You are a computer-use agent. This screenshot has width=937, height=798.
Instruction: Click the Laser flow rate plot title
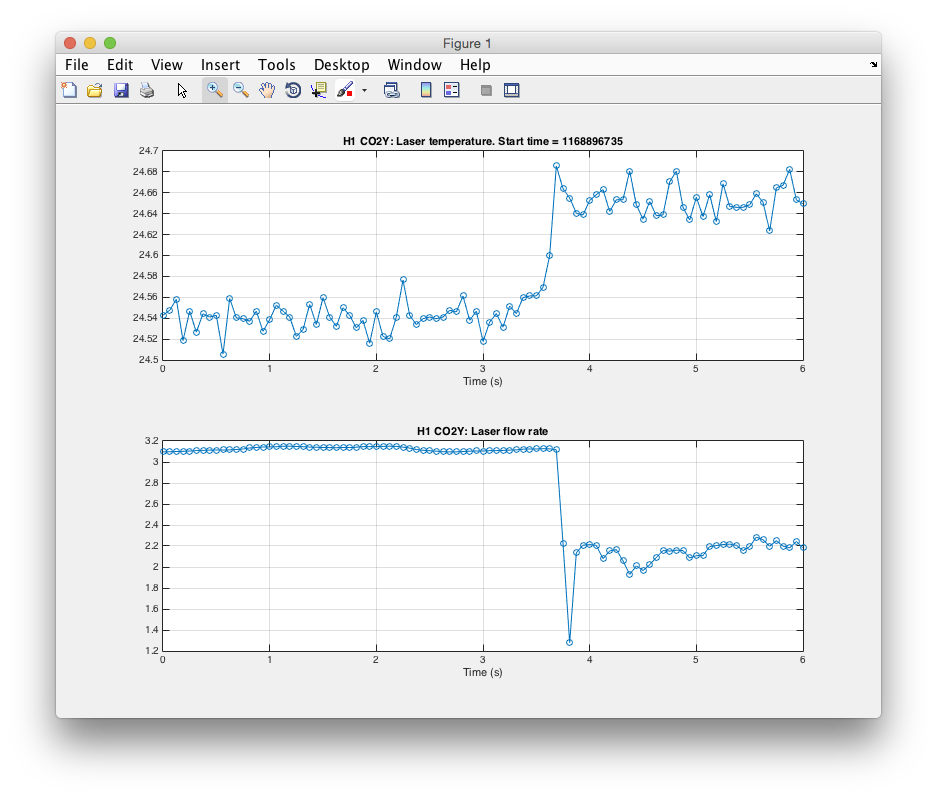(x=482, y=432)
